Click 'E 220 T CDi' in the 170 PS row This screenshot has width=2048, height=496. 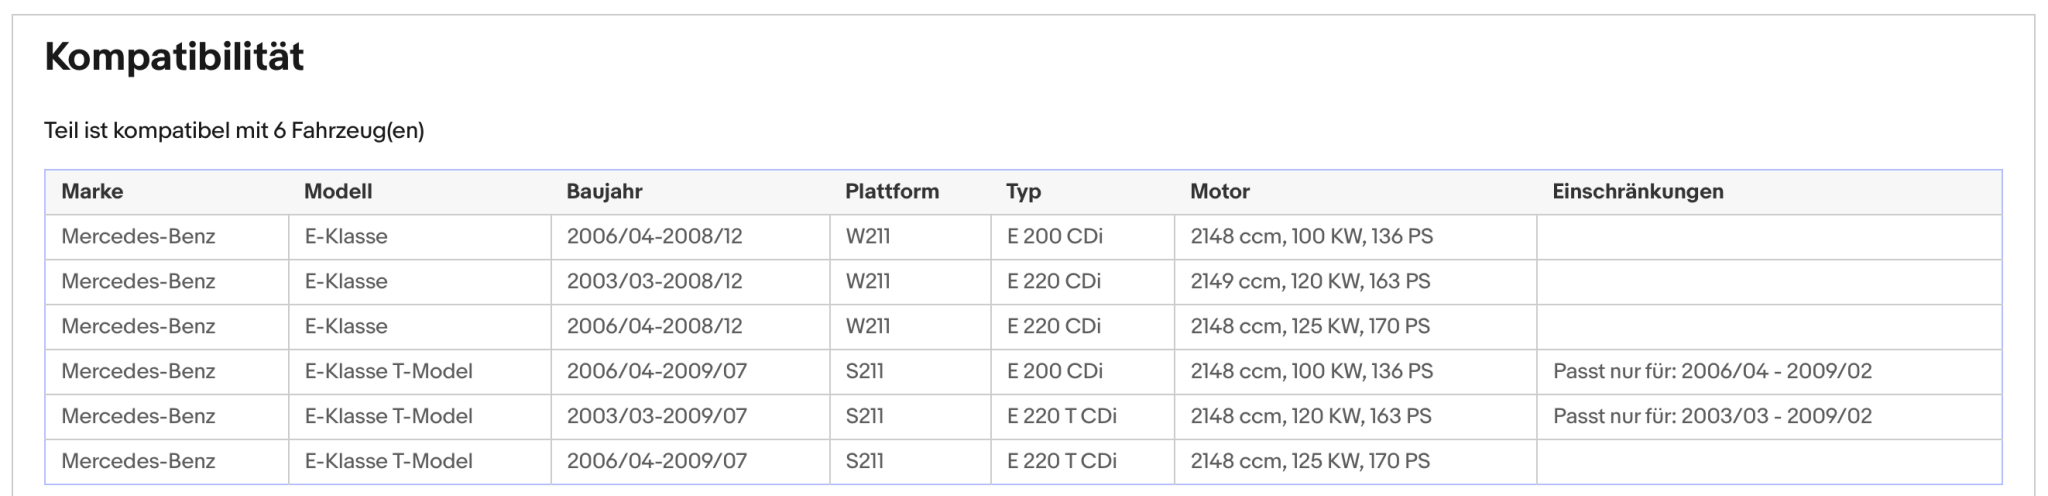click(x=1062, y=461)
